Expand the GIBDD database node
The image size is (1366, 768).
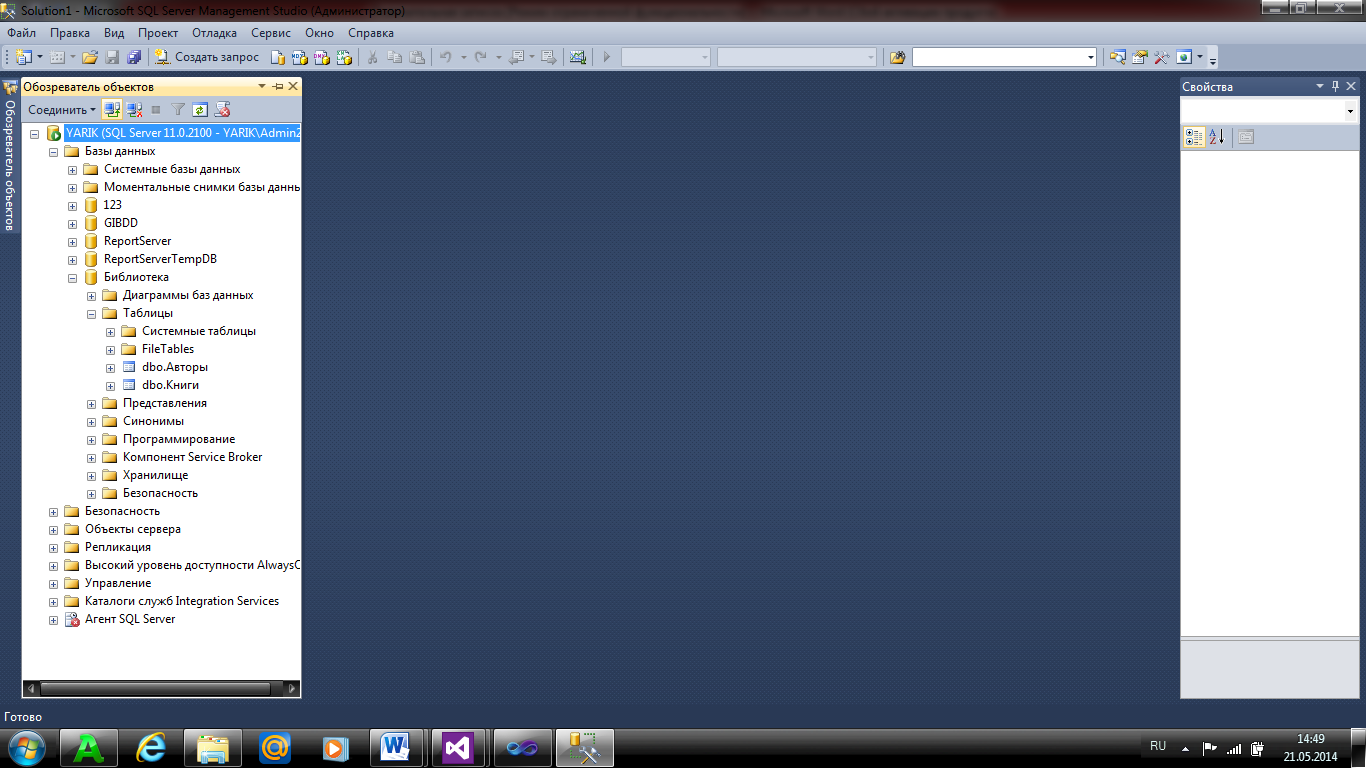(72, 223)
